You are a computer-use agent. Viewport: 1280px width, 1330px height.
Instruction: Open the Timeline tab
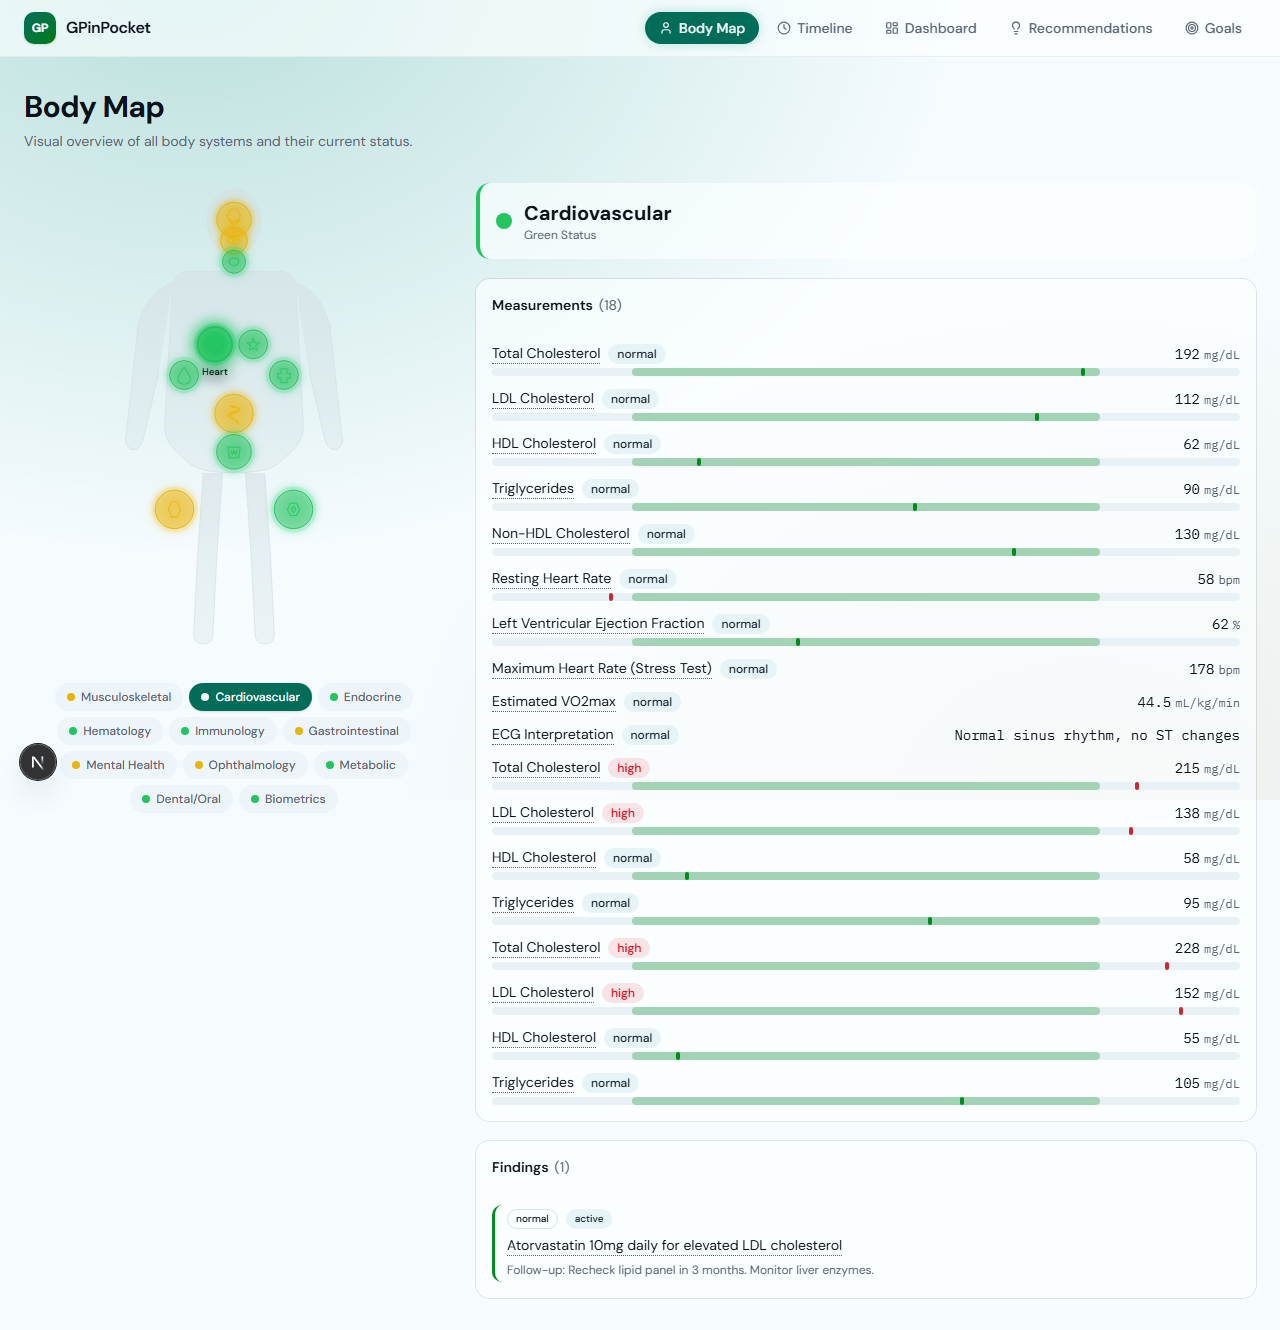[x=815, y=28]
